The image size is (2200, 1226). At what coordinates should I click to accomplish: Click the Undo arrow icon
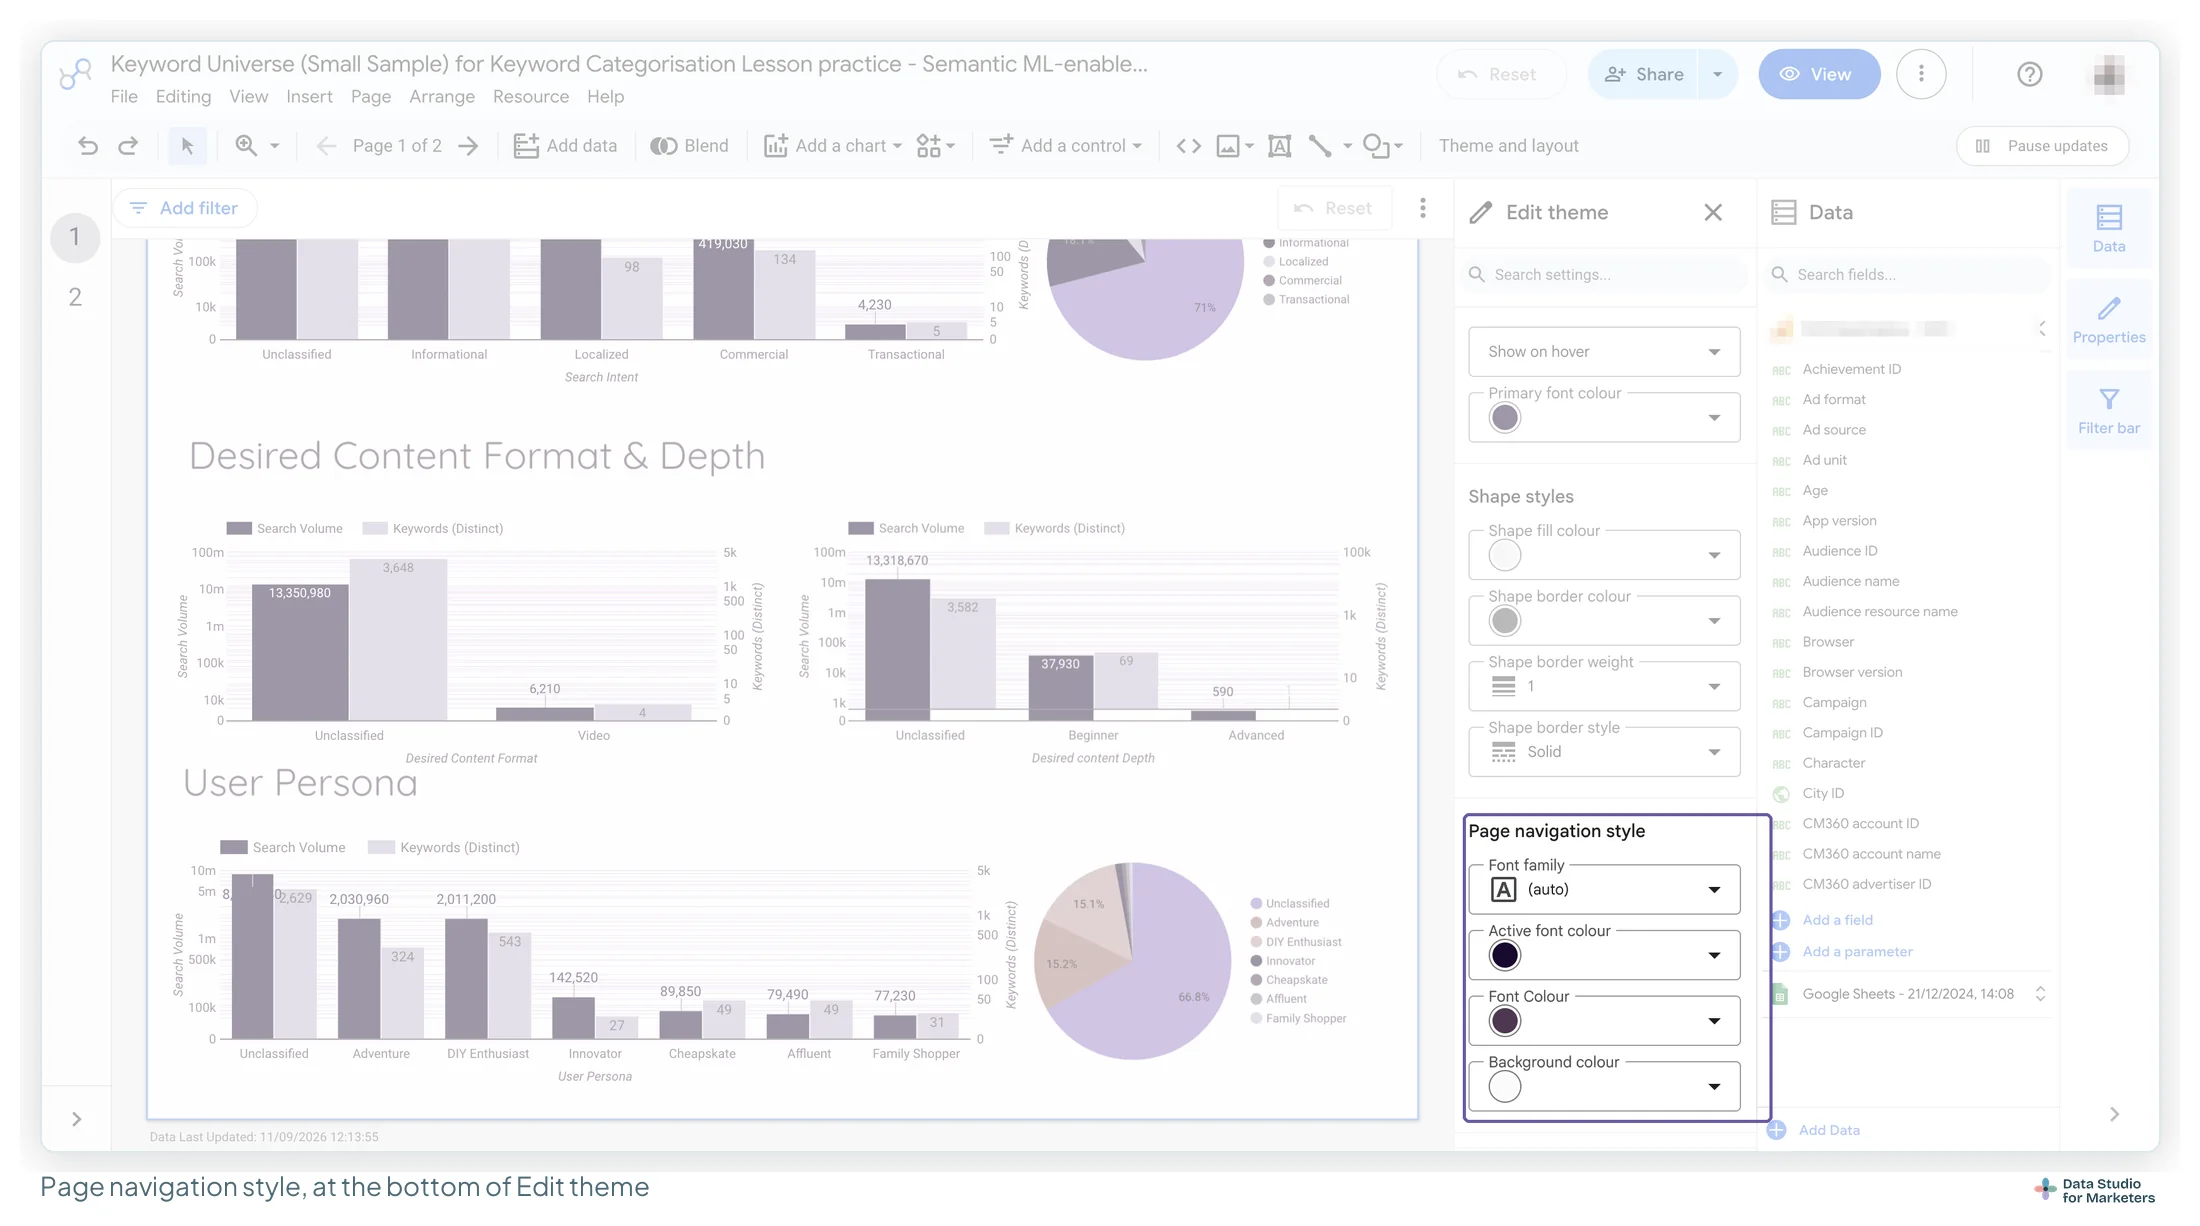(x=88, y=146)
